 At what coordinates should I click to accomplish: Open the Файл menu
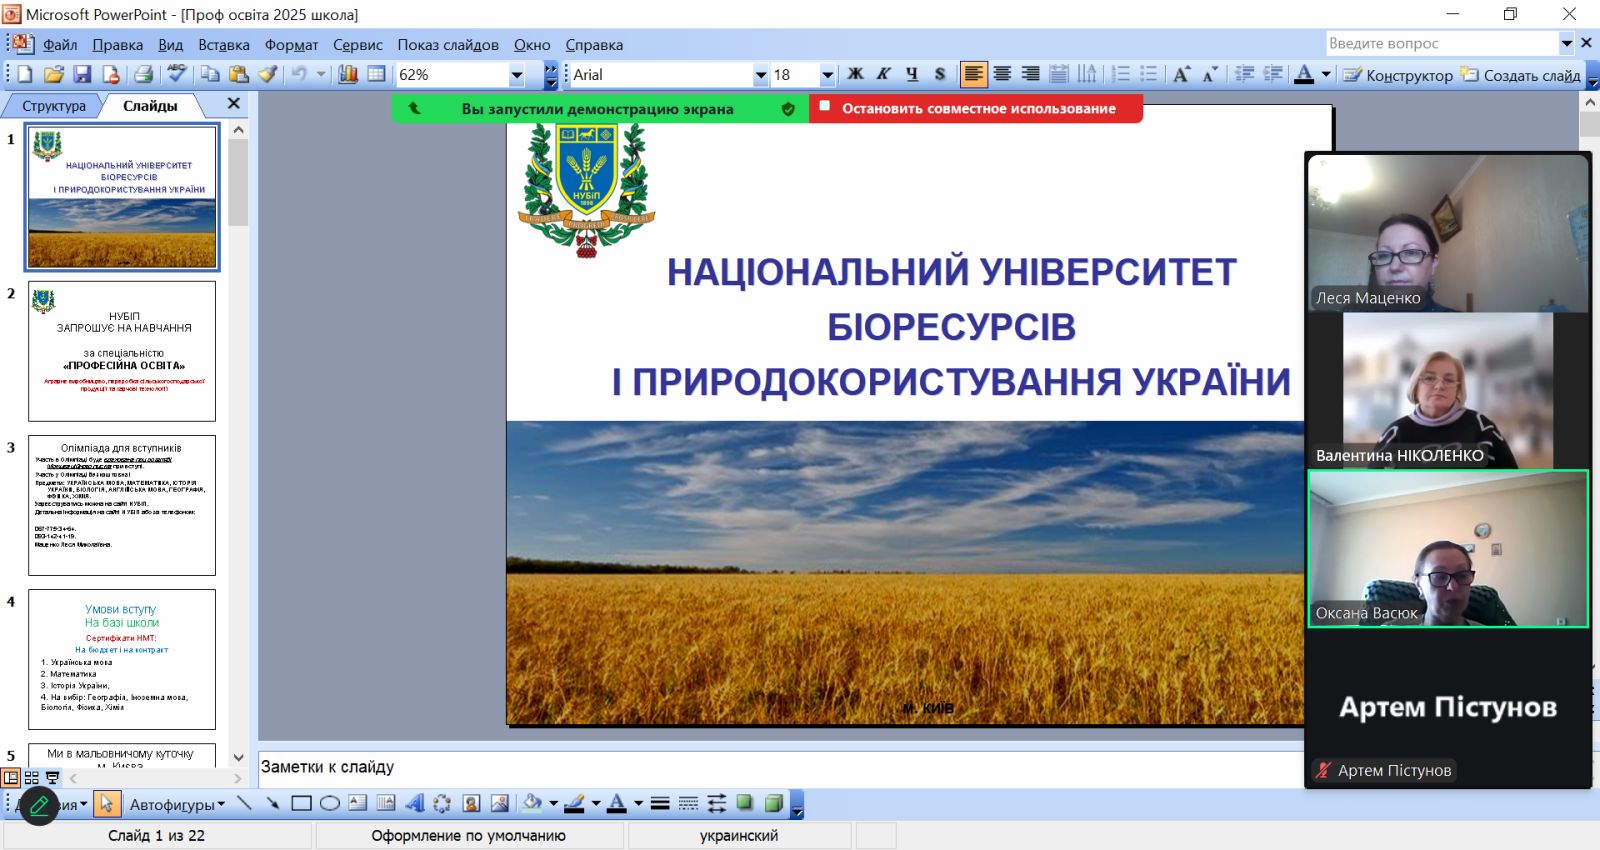[60, 45]
